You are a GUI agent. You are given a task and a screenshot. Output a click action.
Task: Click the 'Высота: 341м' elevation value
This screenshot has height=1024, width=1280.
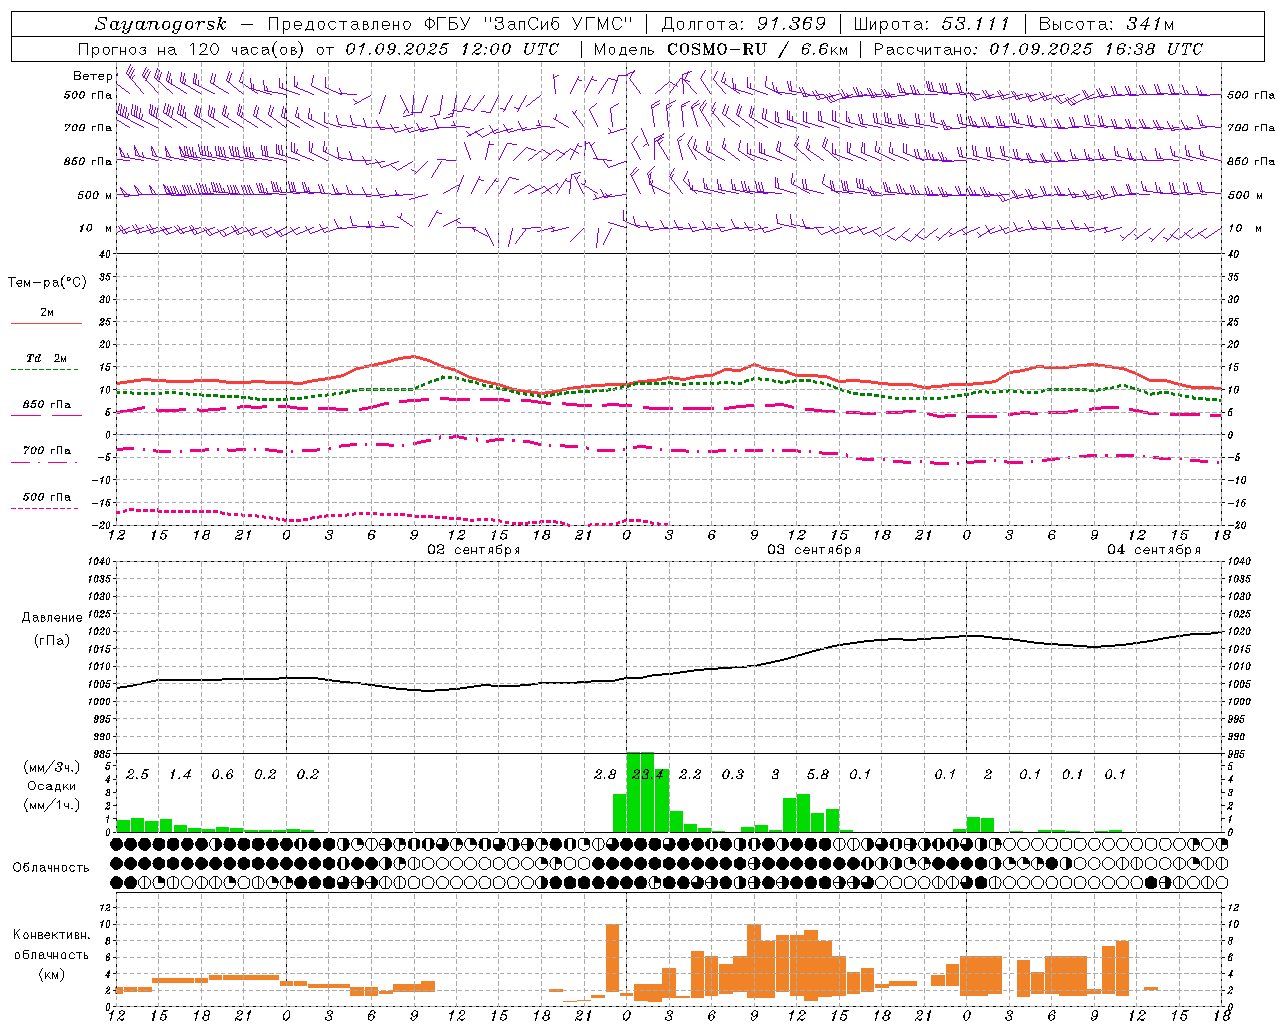tap(1106, 24)
